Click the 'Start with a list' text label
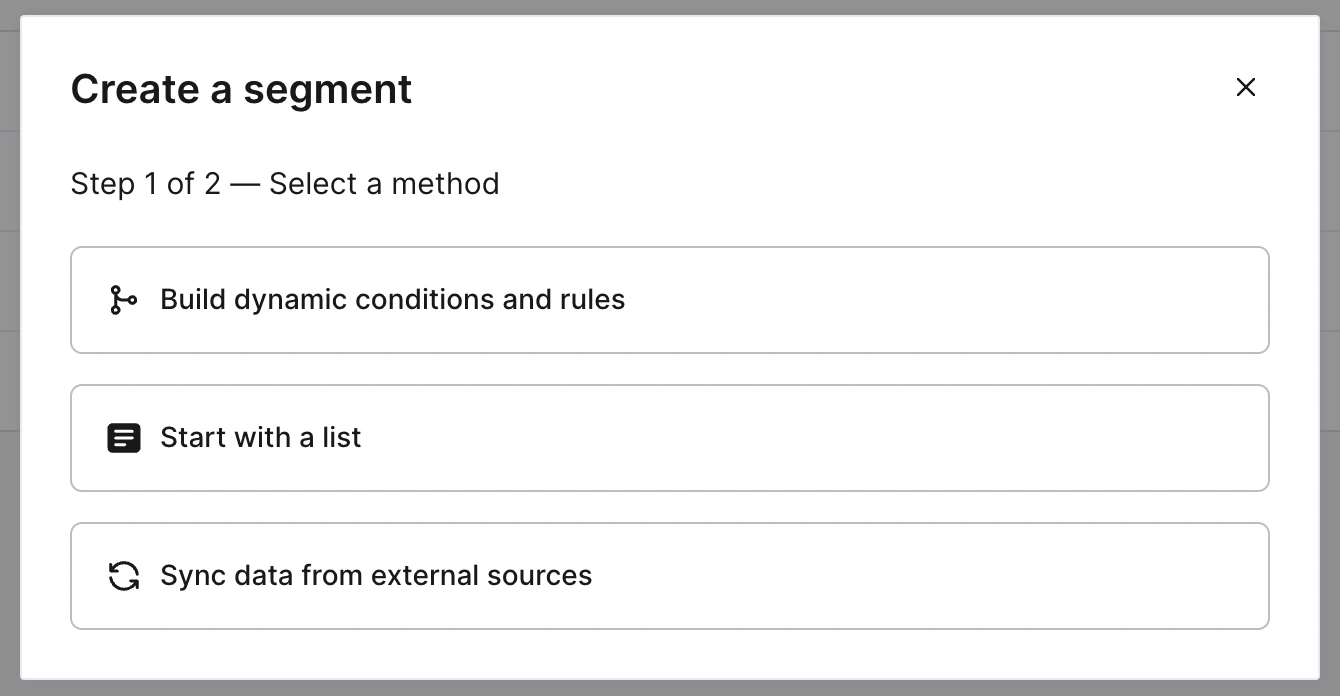The height and width of the screenshot is (696, 1340). (261, 437)
